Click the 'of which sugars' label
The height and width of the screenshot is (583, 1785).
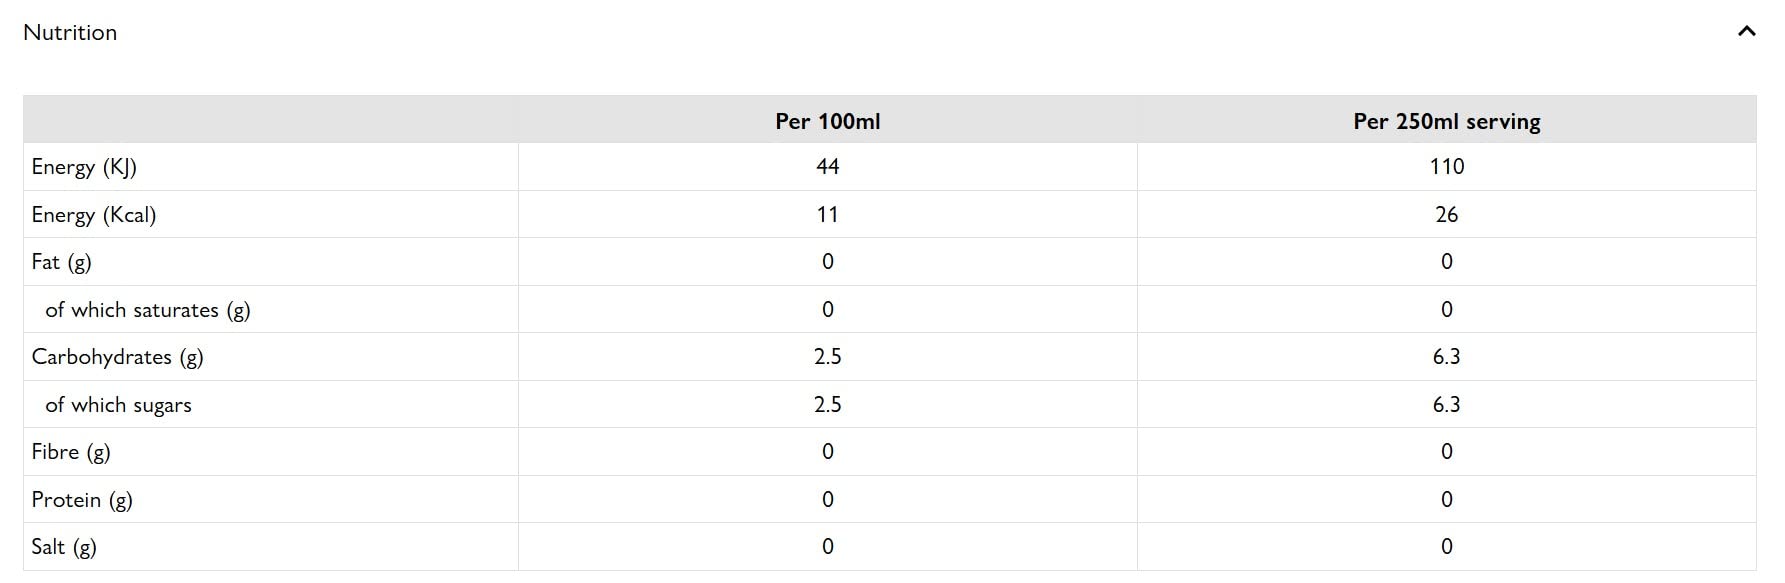click(x=118, y=405)
